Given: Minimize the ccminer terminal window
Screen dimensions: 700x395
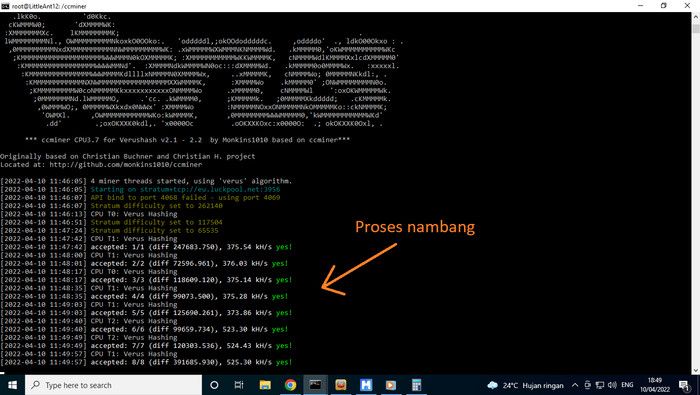Looking at the screenshot, I should tap(641, 6).
